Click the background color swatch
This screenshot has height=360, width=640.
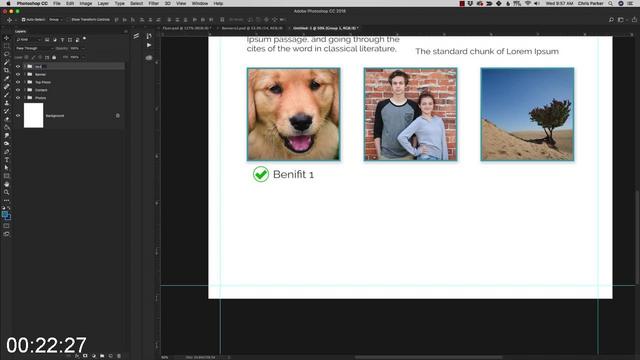click(8, 217)
